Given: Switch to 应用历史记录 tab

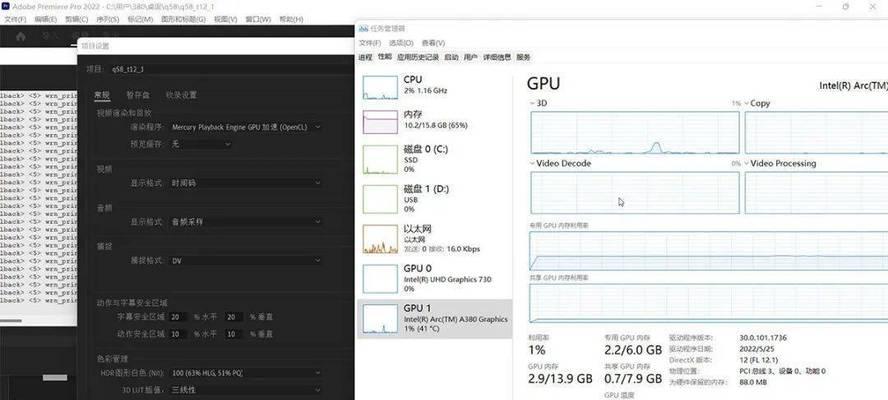Looking at the screenshot, I should (x=418, y=57).
